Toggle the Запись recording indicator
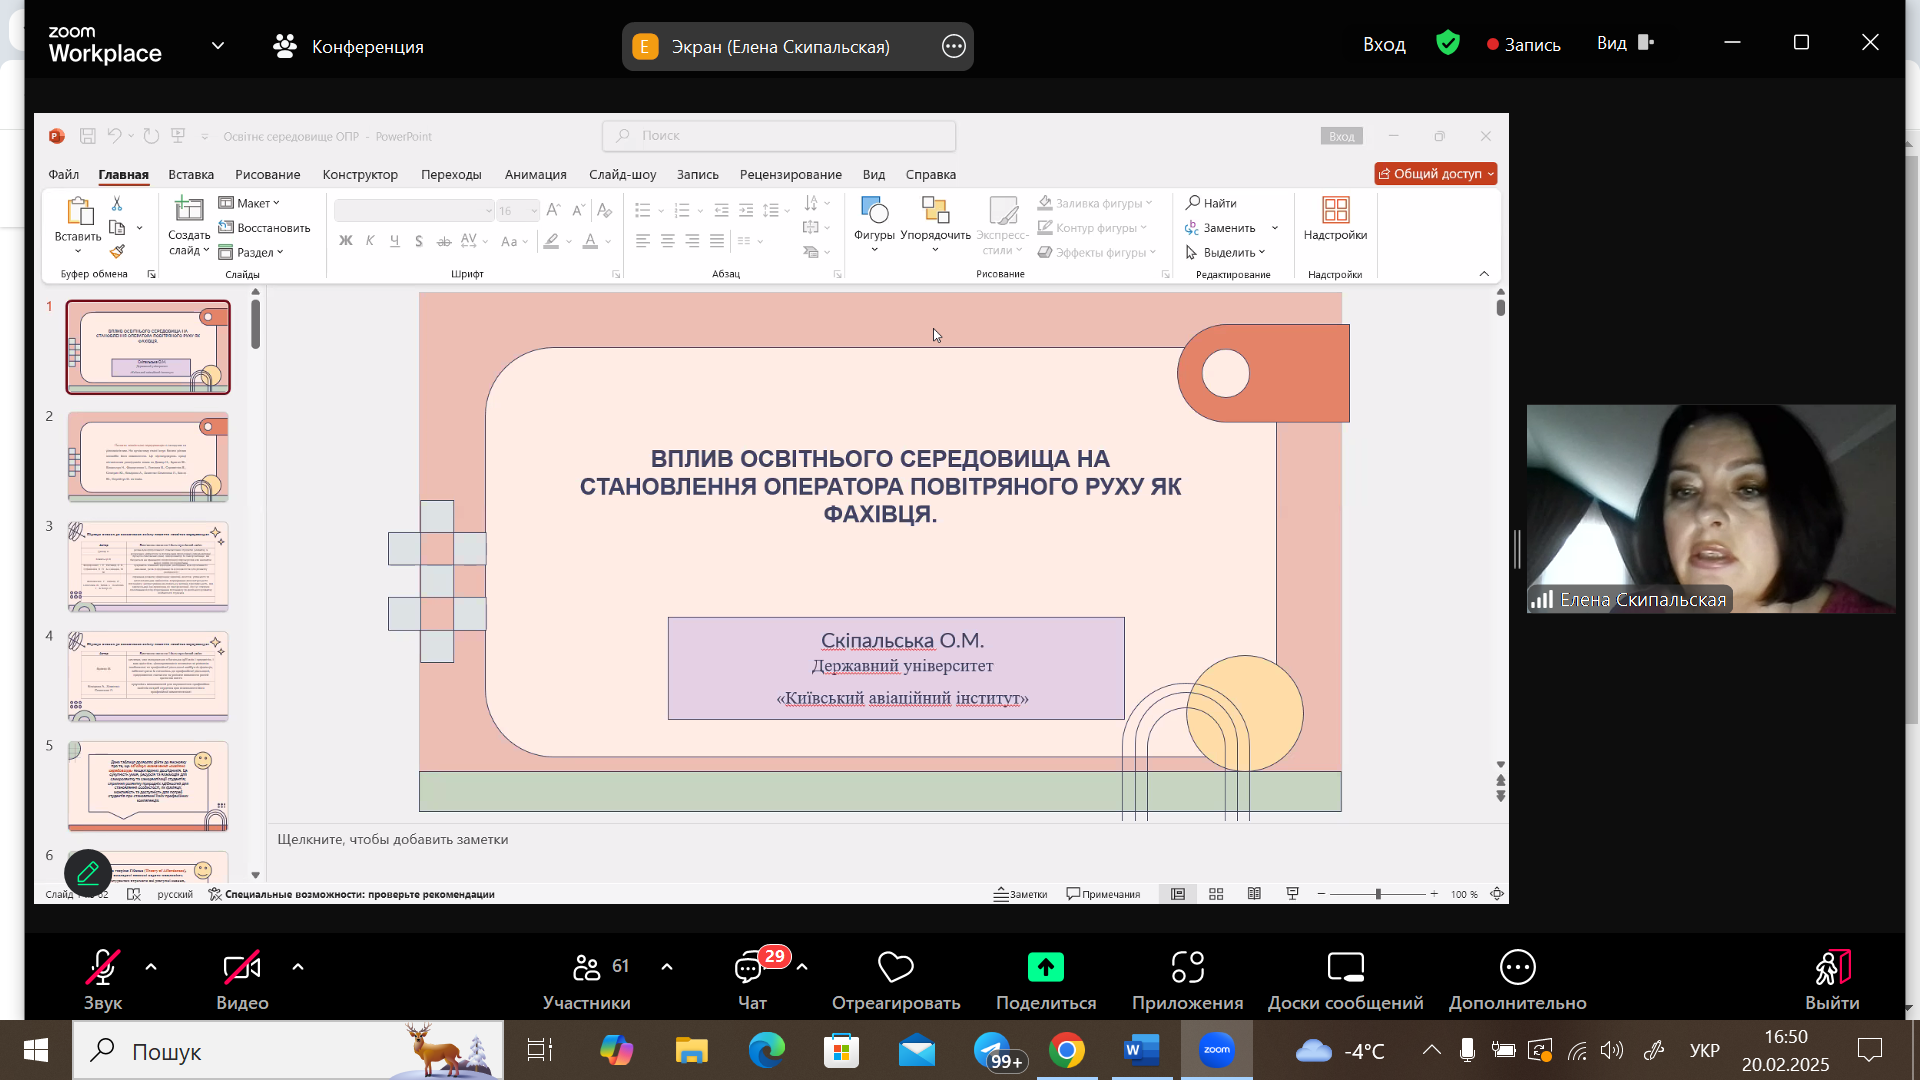Image resolution: width=1920 pixels, height=1080 pixels. point(1523,45)
